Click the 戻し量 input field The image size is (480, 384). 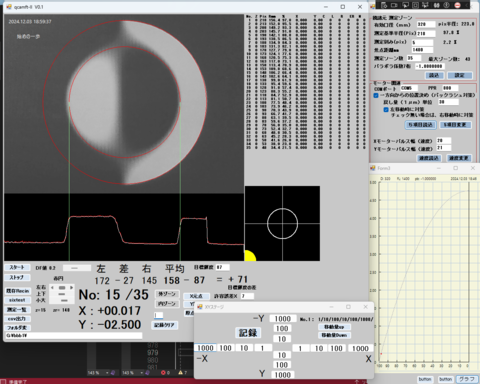click(448, 102)
